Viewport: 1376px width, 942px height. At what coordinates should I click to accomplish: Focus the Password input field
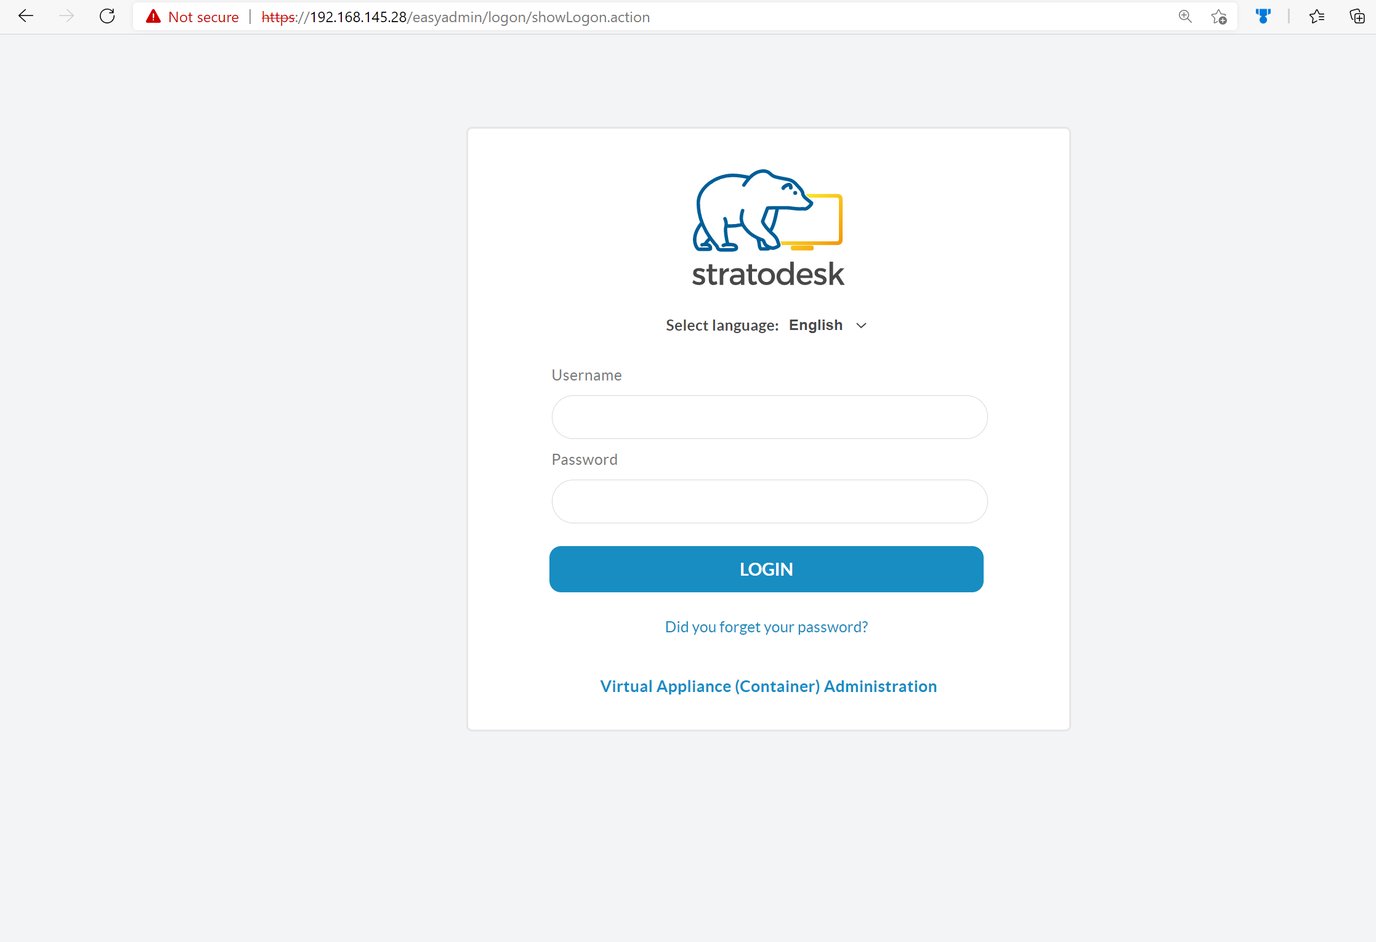[x=769, y=502]
